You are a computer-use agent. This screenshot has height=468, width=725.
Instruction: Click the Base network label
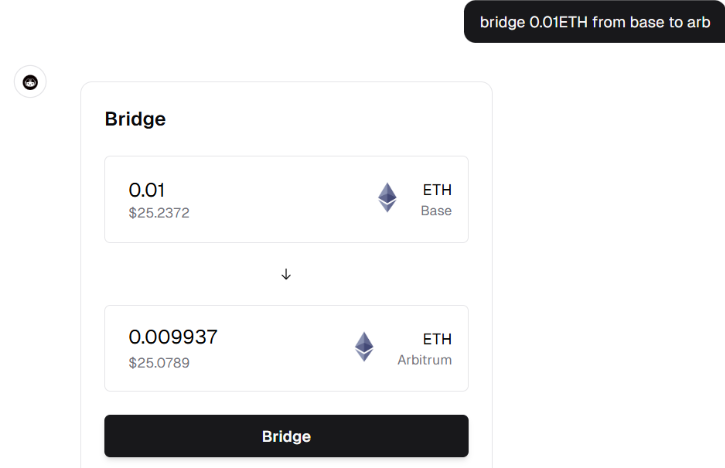(x=436, y=211)
